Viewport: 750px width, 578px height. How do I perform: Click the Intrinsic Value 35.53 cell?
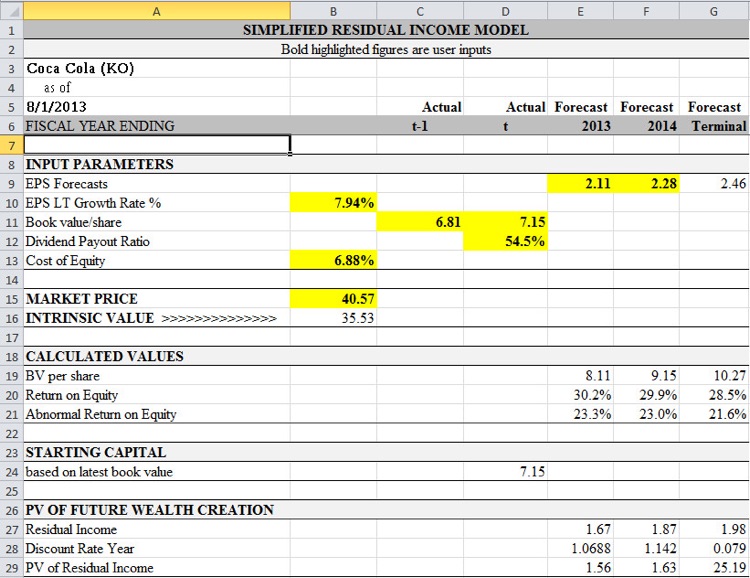pyautogui.click(x=333, y=318)
